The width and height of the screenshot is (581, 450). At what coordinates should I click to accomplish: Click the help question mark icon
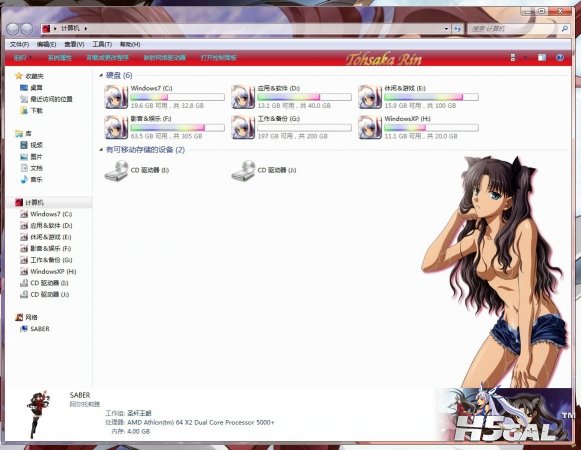click(x=560, y=57)
